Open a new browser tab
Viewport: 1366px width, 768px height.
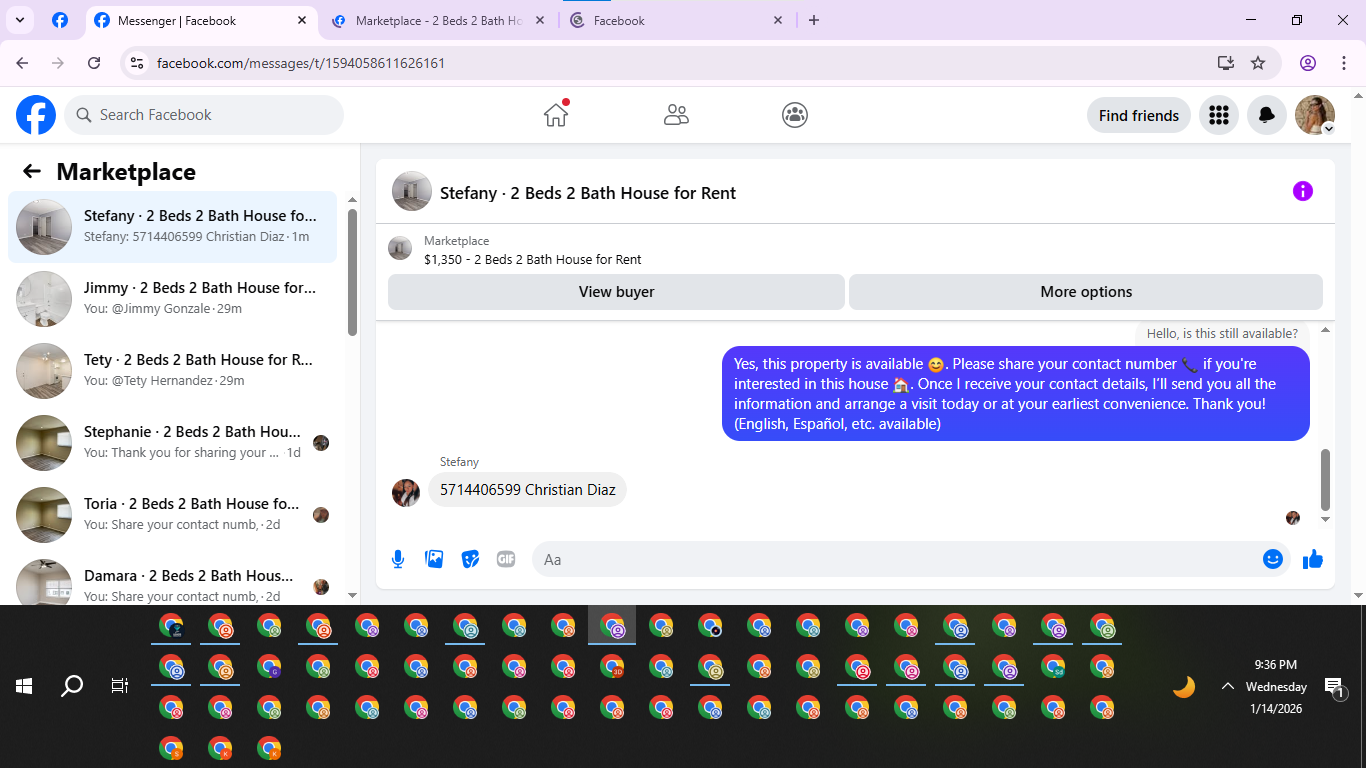click(814, 20)
